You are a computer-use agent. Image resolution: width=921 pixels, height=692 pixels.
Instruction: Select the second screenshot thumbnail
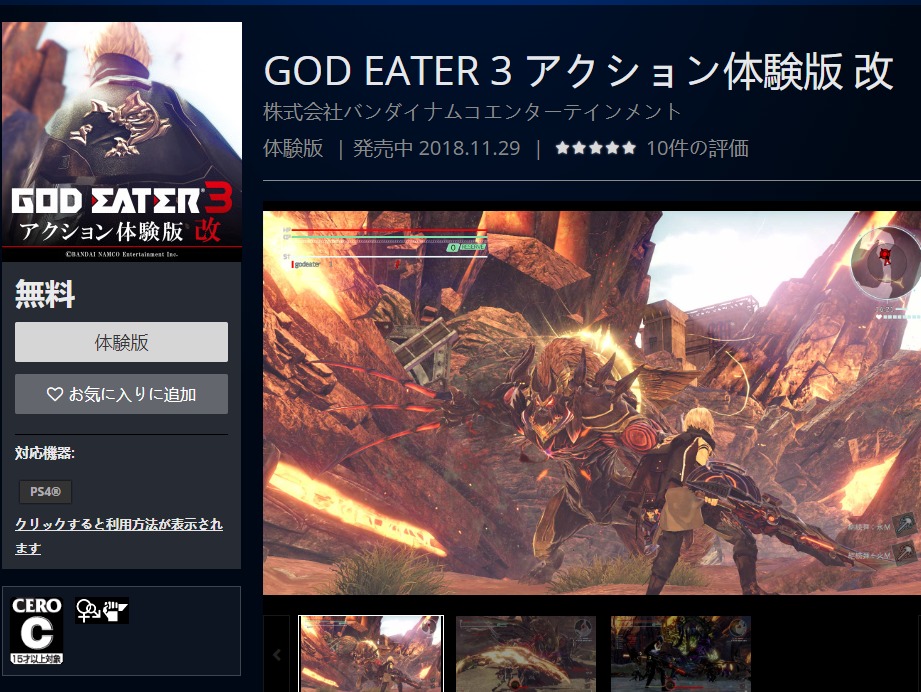[526, 654]
